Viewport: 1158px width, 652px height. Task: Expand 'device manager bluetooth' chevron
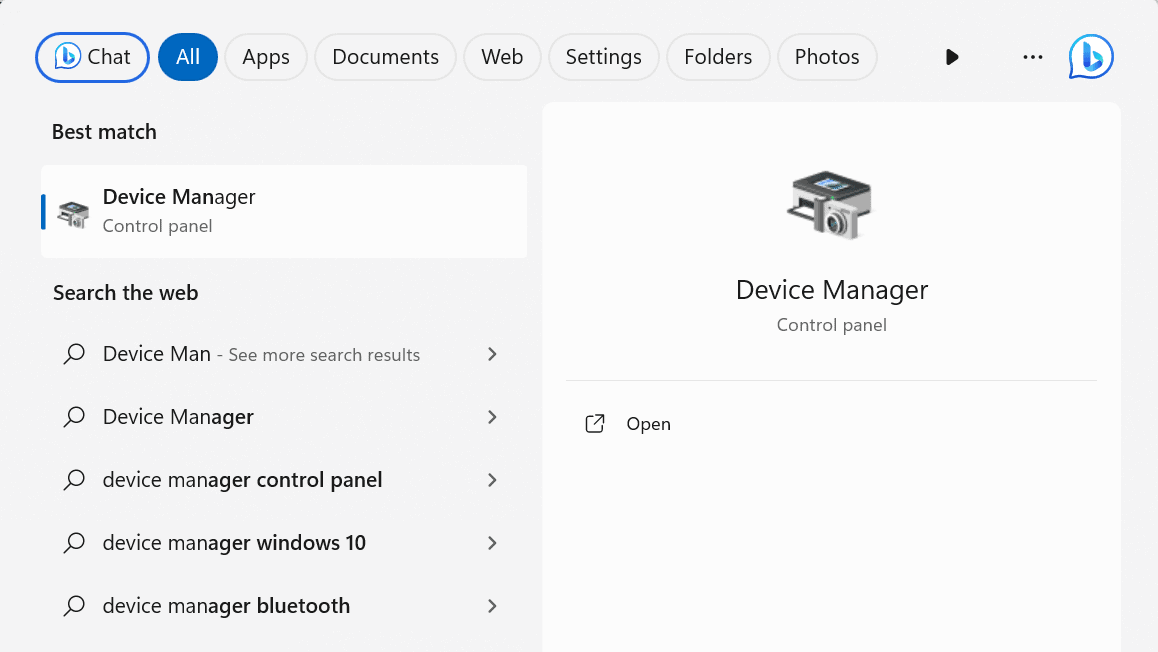pos(493,606)
